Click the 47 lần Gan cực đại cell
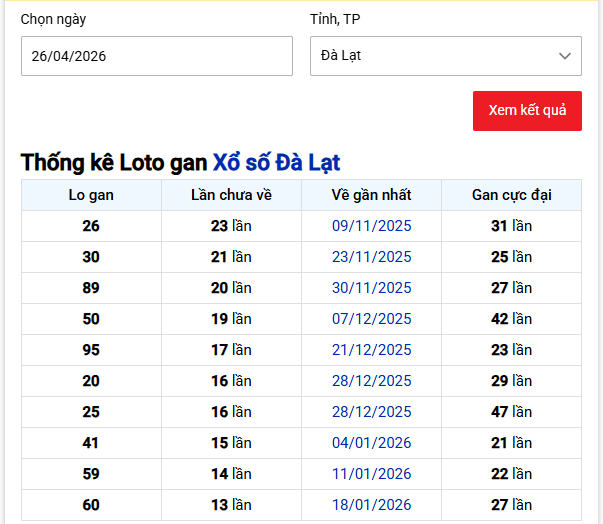This screenshot has height=524, width=603. pos(511,412)
